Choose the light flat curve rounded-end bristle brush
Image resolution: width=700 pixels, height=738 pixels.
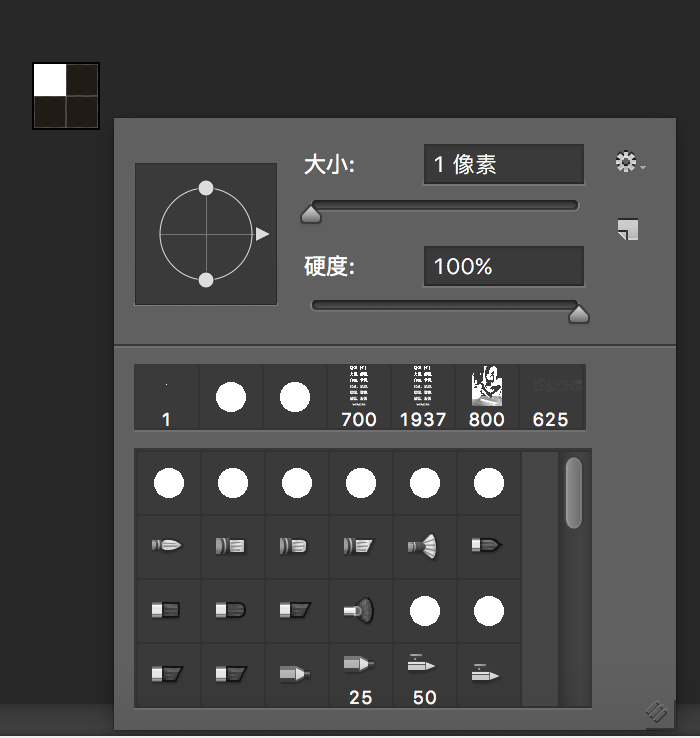point(297,546)
